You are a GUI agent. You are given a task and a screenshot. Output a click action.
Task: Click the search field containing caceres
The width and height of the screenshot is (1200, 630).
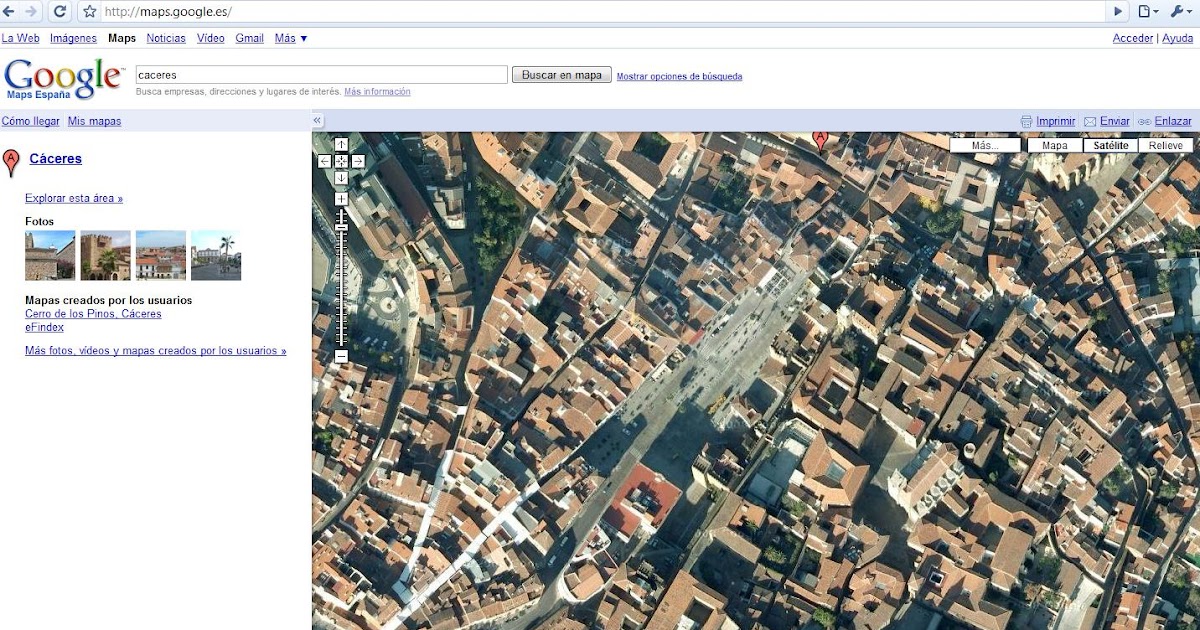322,75
